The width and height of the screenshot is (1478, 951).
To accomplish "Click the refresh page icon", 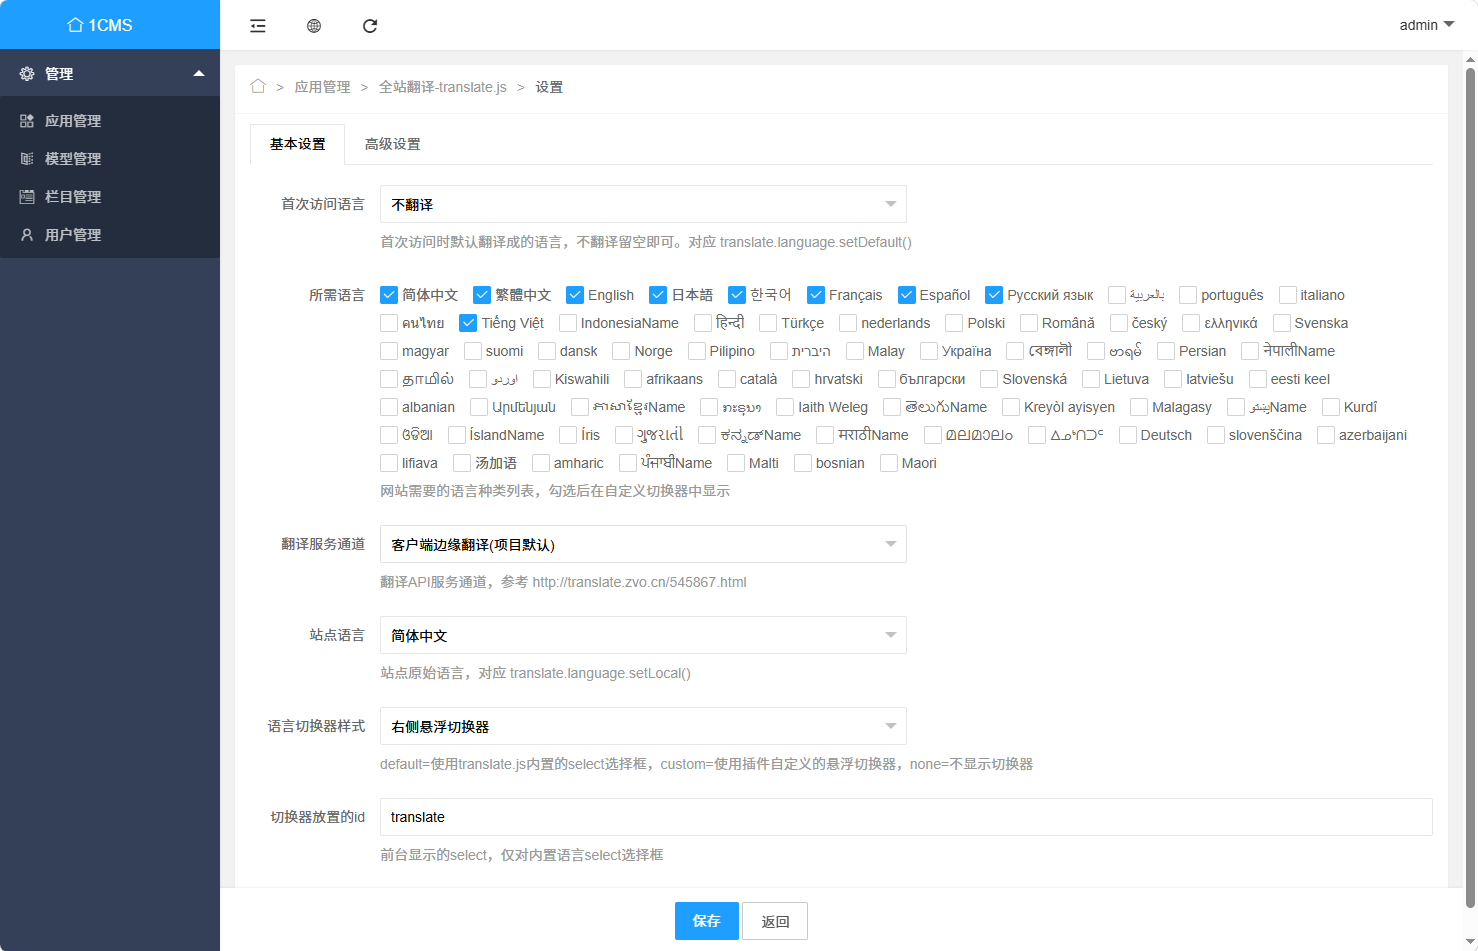I will 370,26.
